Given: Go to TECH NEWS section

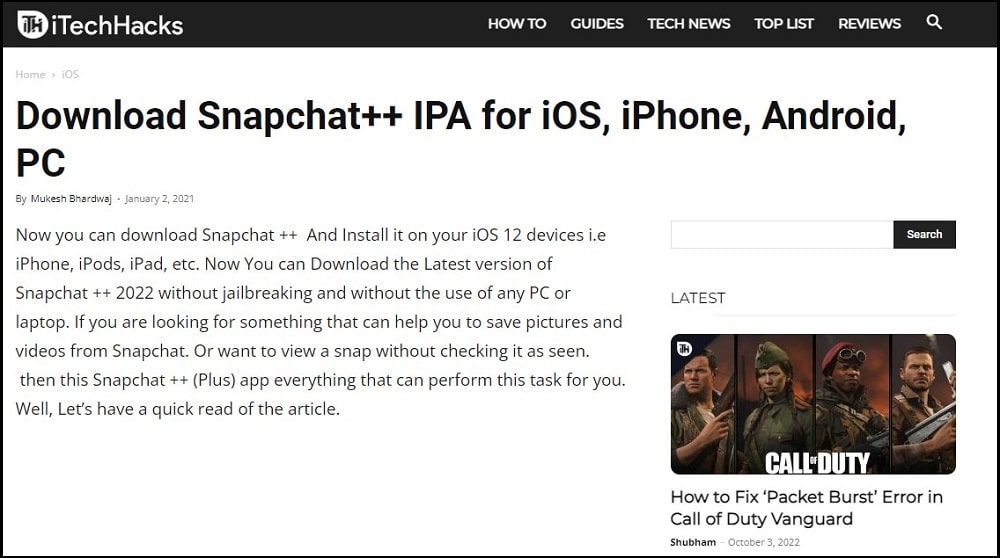Looking at the screenshot, I should 689,24.
